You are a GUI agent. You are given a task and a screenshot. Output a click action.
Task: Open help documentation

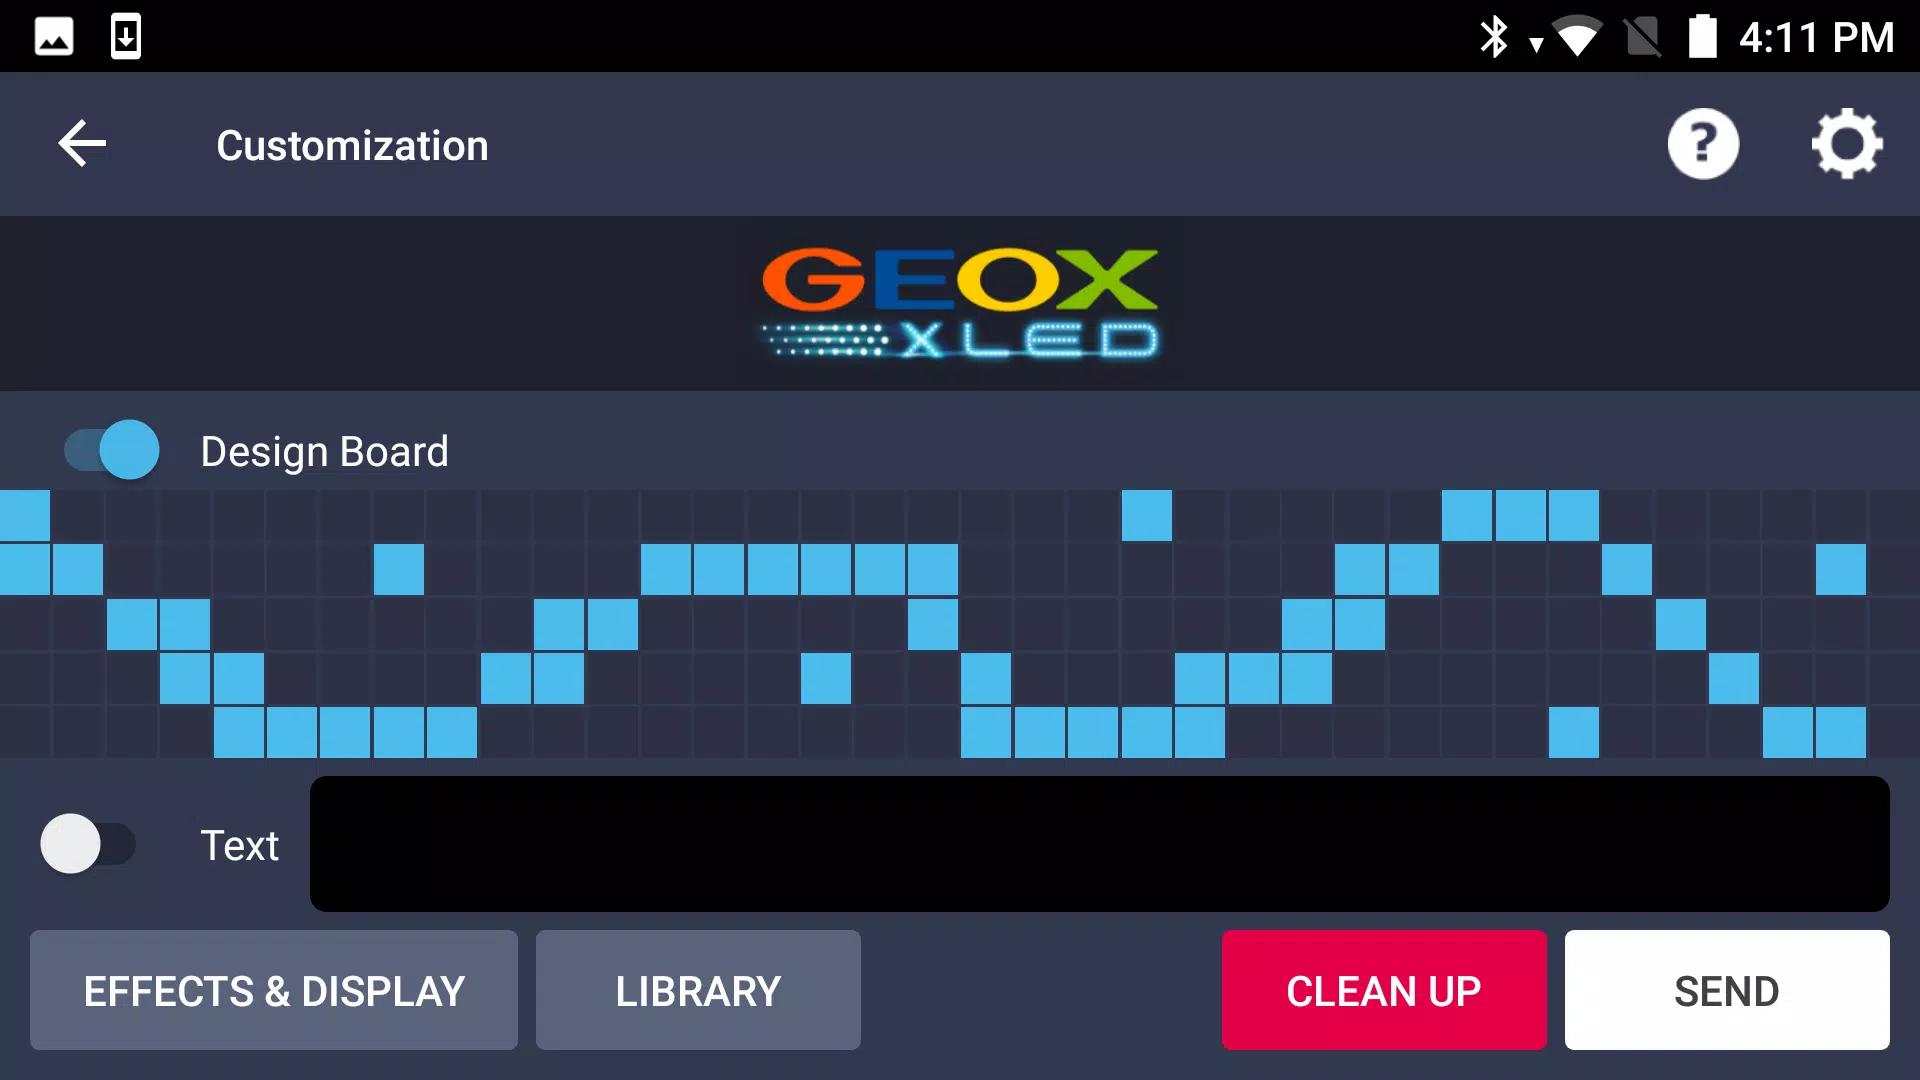tap(1702, 144)
